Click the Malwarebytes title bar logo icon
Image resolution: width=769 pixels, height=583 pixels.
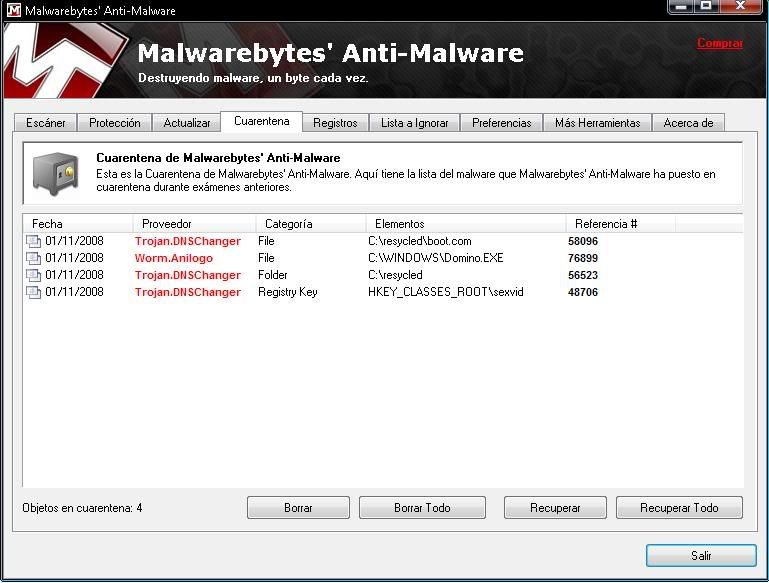pyautogui.click(x=14, y=10)
